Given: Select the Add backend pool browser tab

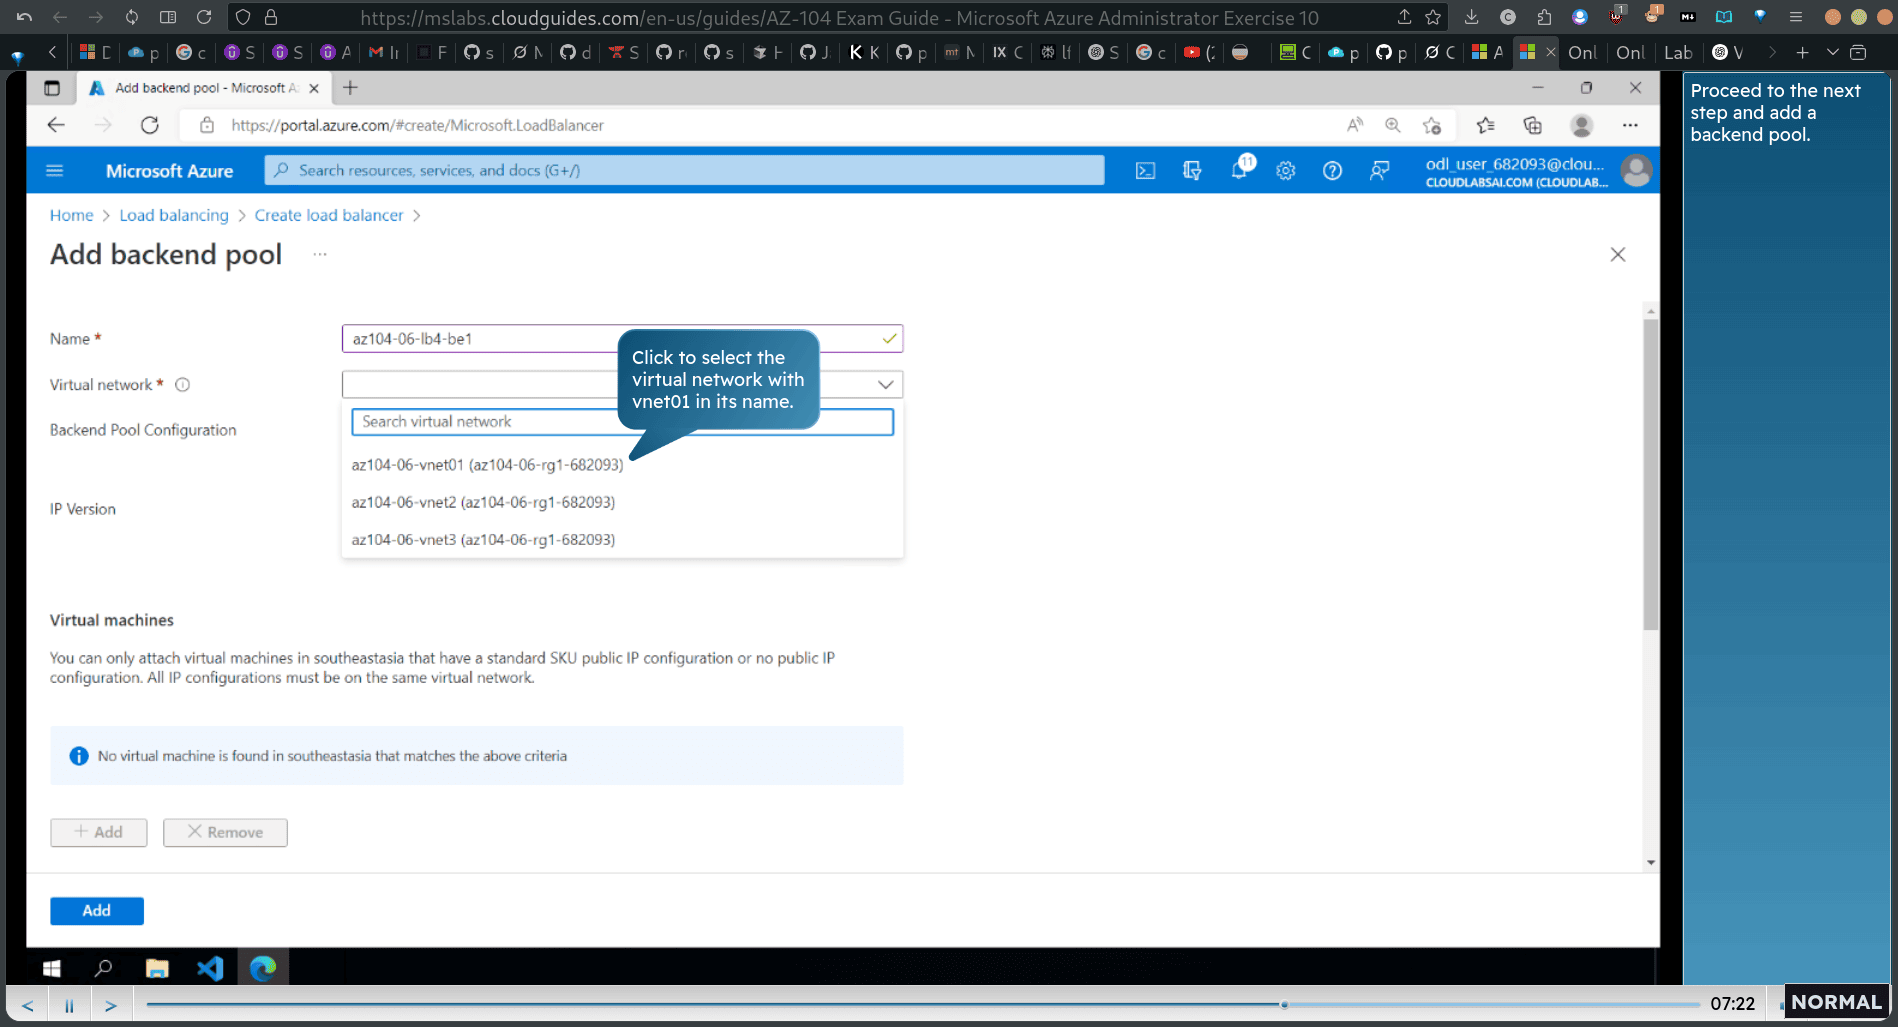Looking at the screenshot, I should pos(203,88).
